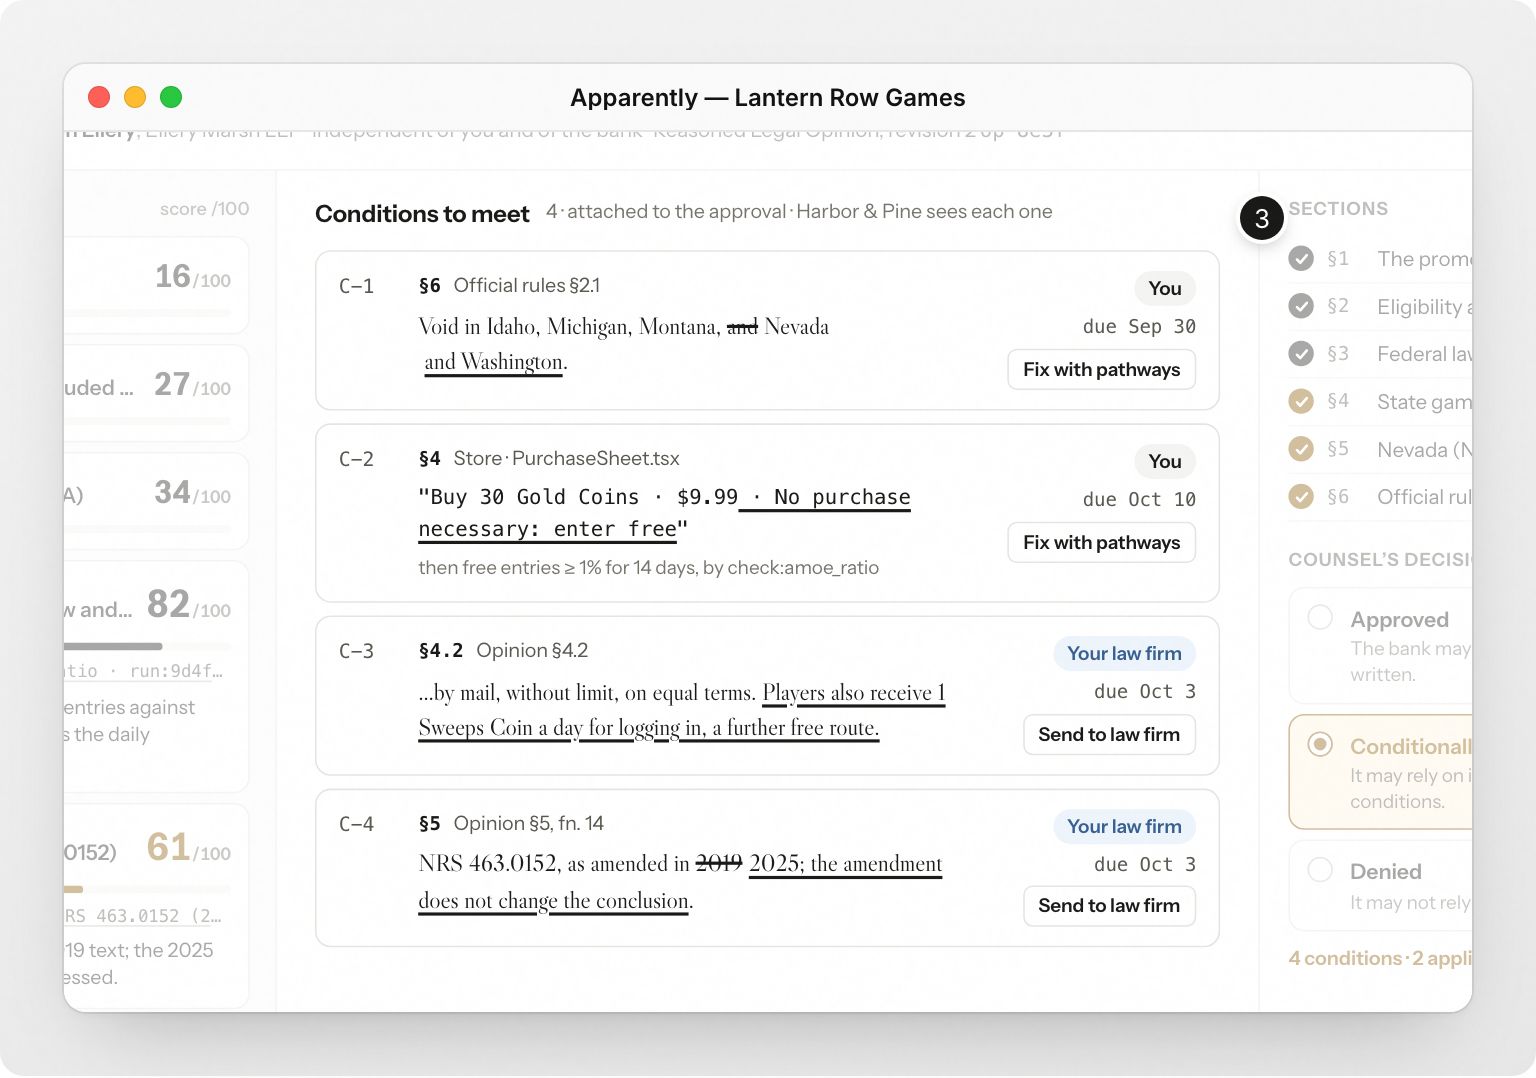The height and width of the screenshot is (1078, 1536).
Task: Click the 'due Sep 30' date
Action: (x=1139, y=327)
